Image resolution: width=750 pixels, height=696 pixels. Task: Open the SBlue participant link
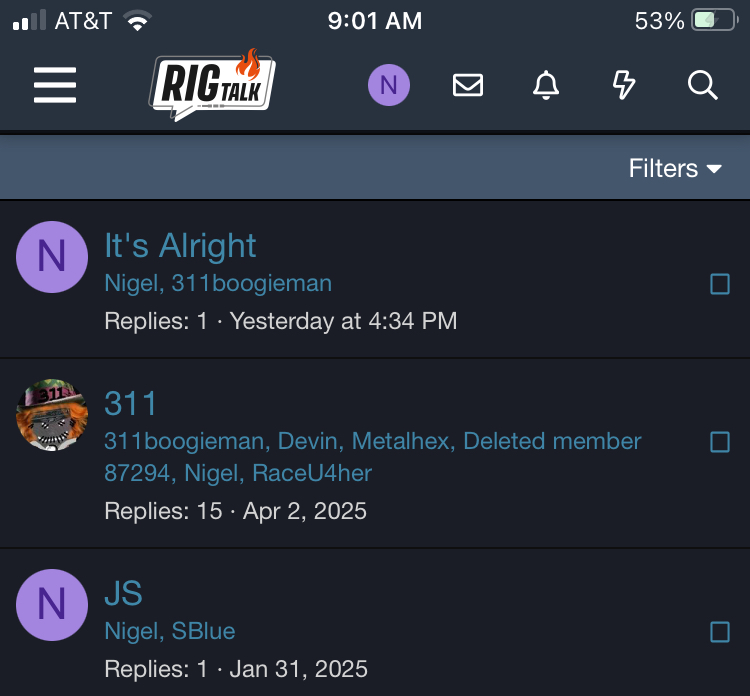[203, 631]
